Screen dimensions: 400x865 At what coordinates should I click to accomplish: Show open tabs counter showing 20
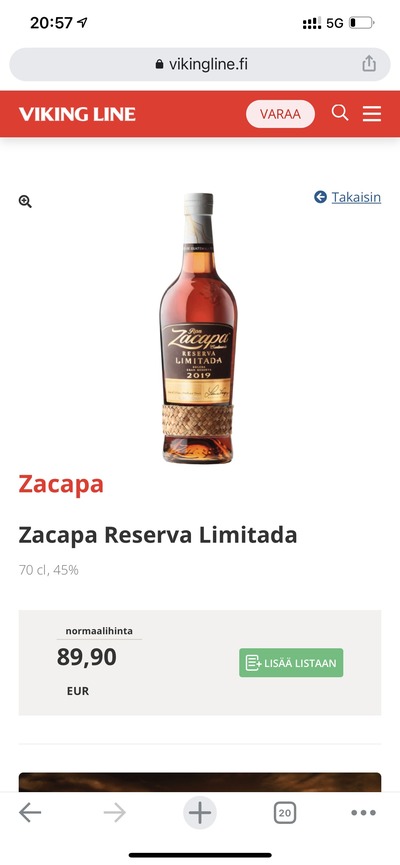pyautogui.click(x=285, y=813)
